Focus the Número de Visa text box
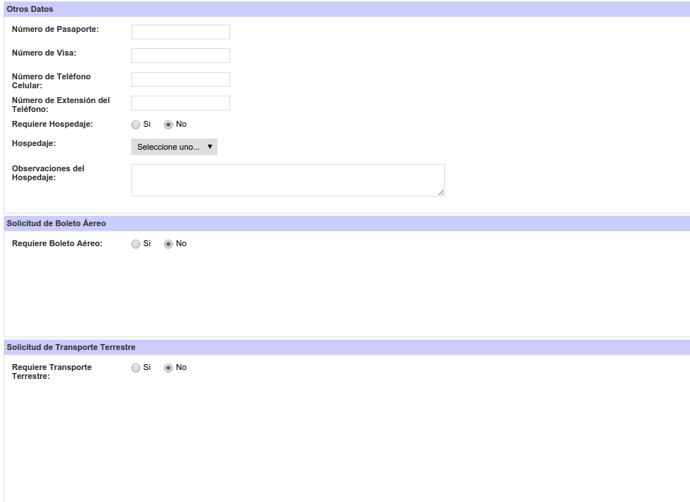This screenshot has width=690, height=502. [180, 55]
